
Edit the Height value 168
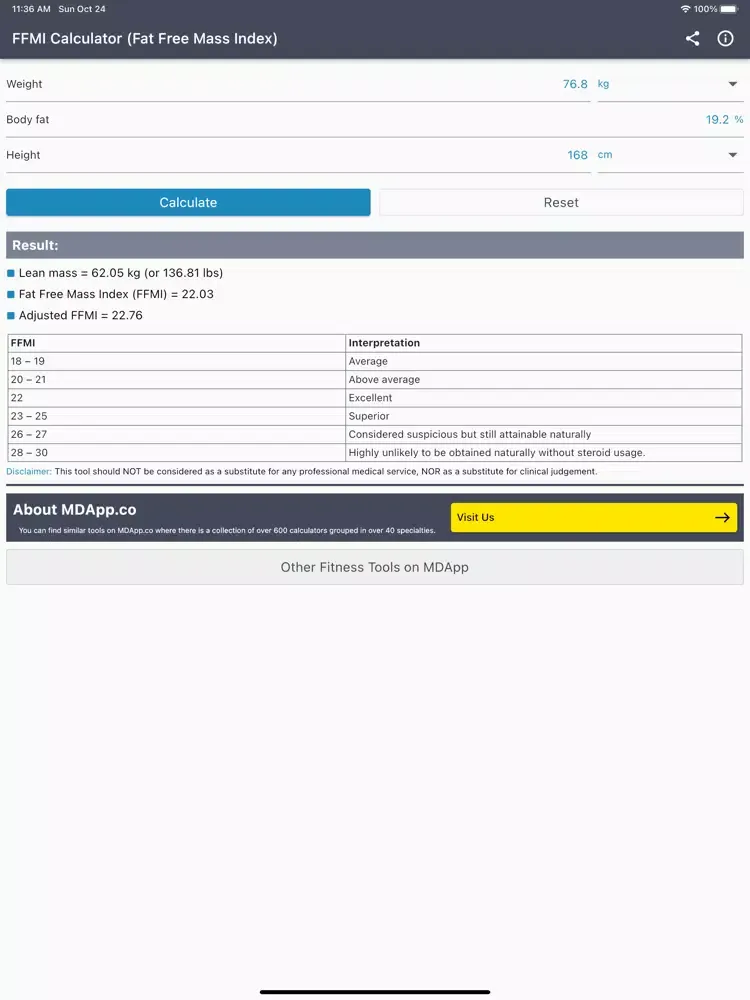(577, 155)
